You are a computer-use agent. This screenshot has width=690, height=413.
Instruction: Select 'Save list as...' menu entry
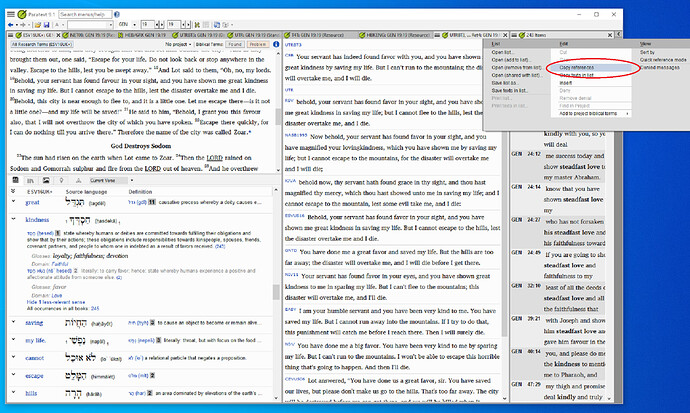(504, 83)
